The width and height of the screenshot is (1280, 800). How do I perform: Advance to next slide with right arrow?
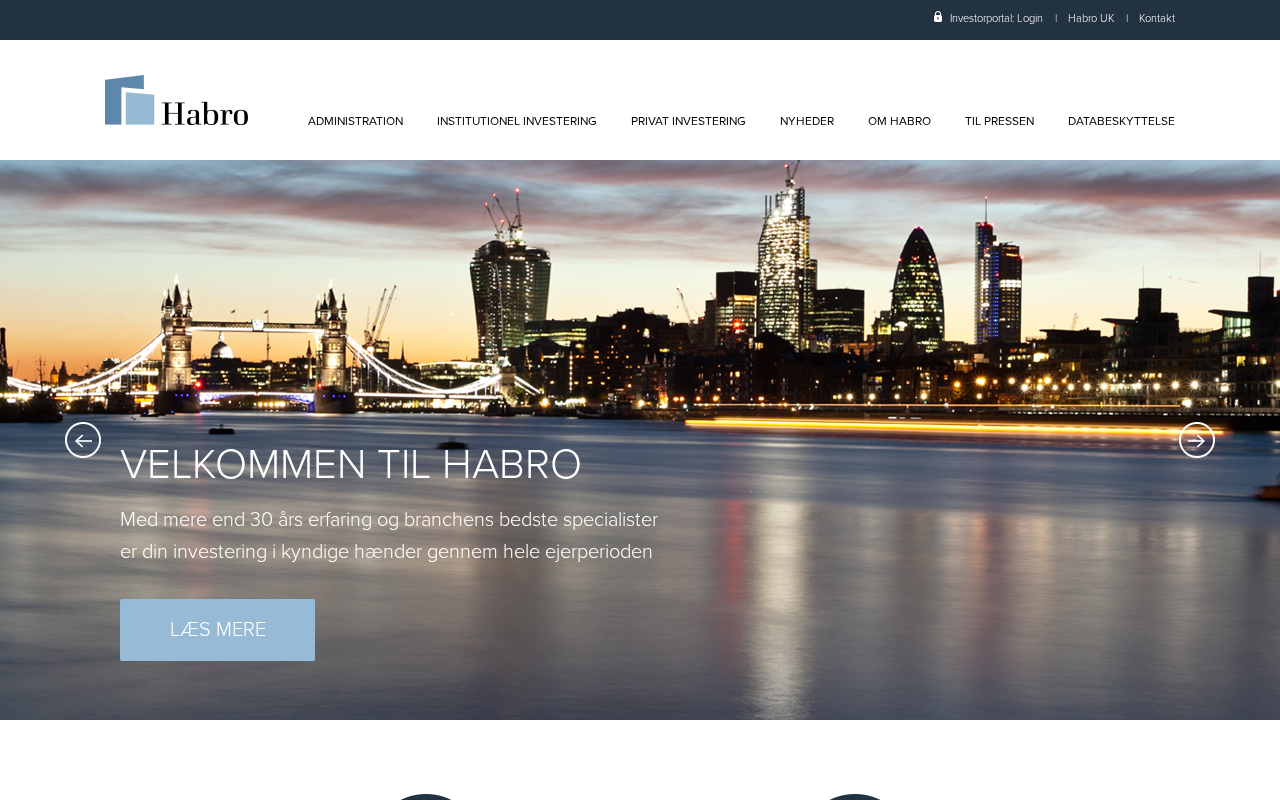[x=1197, y=440]
